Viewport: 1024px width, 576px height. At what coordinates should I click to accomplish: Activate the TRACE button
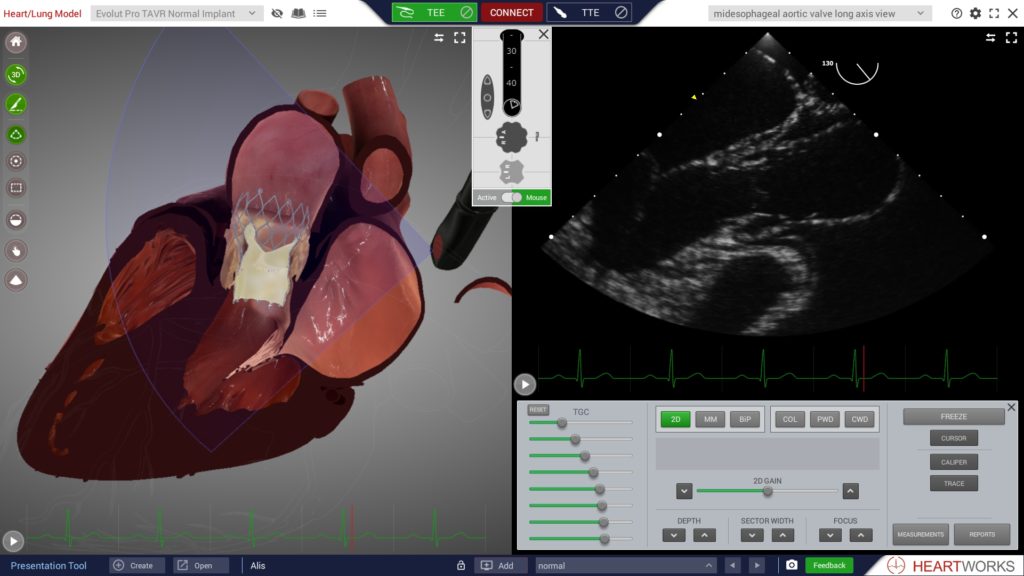click(953, 484)
